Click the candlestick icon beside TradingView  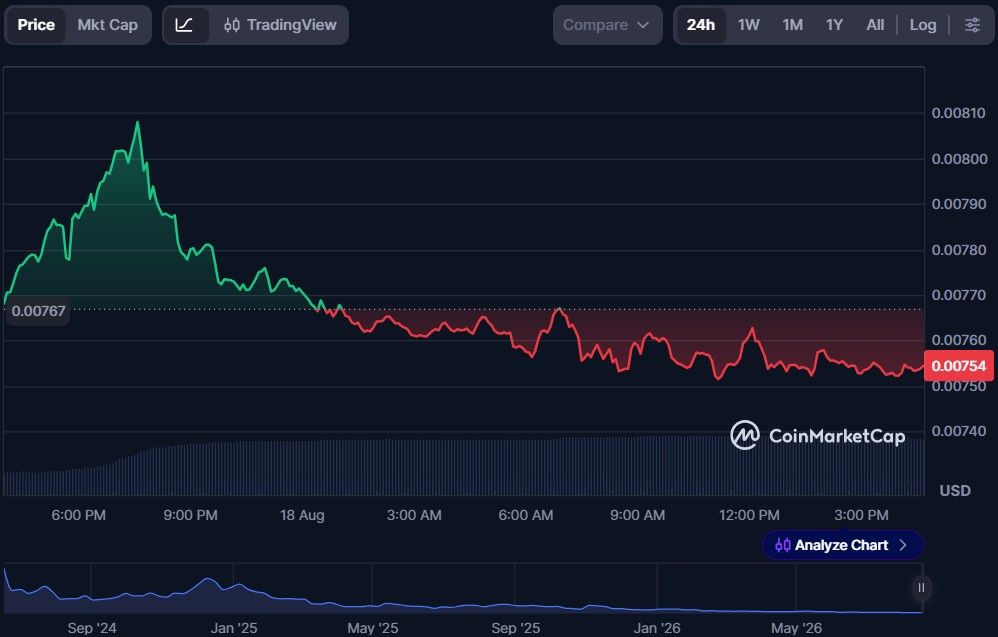pyautogui.click(x=232, y=25)
